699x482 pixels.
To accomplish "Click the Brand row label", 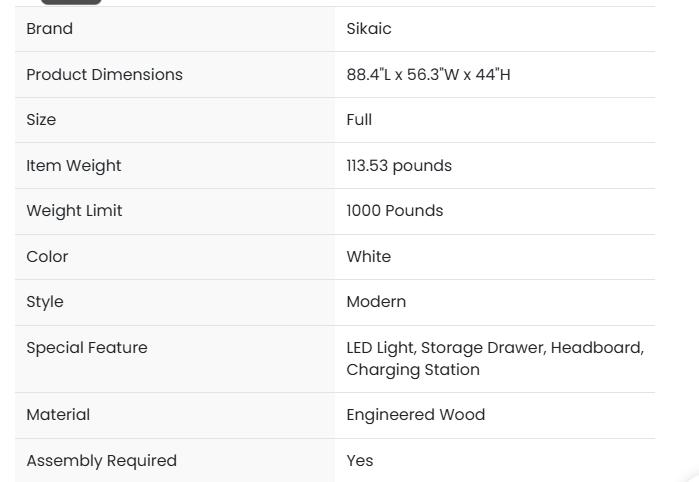I will click(49, 29).
